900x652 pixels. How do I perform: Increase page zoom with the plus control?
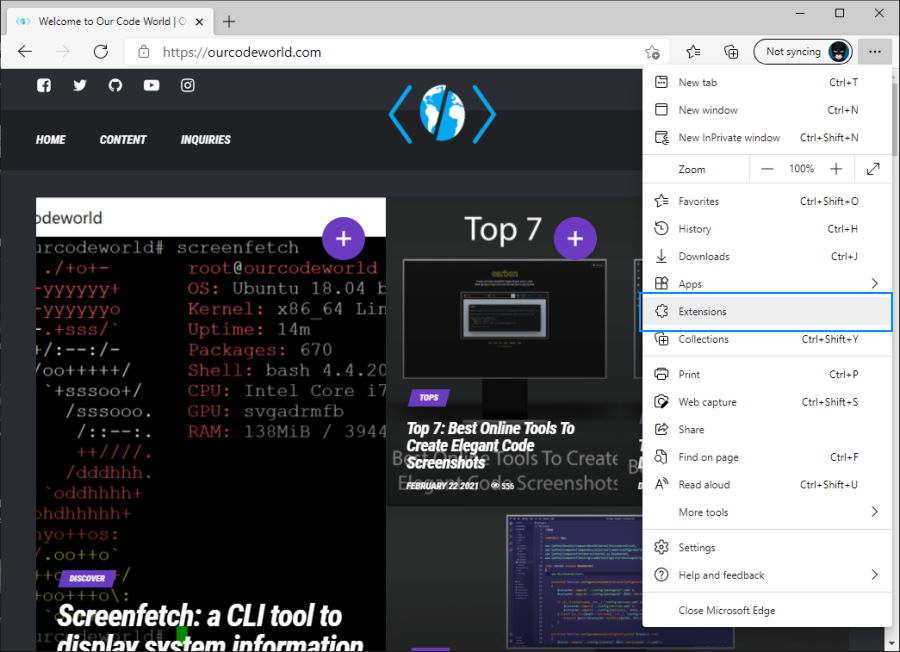click(838, 168)
